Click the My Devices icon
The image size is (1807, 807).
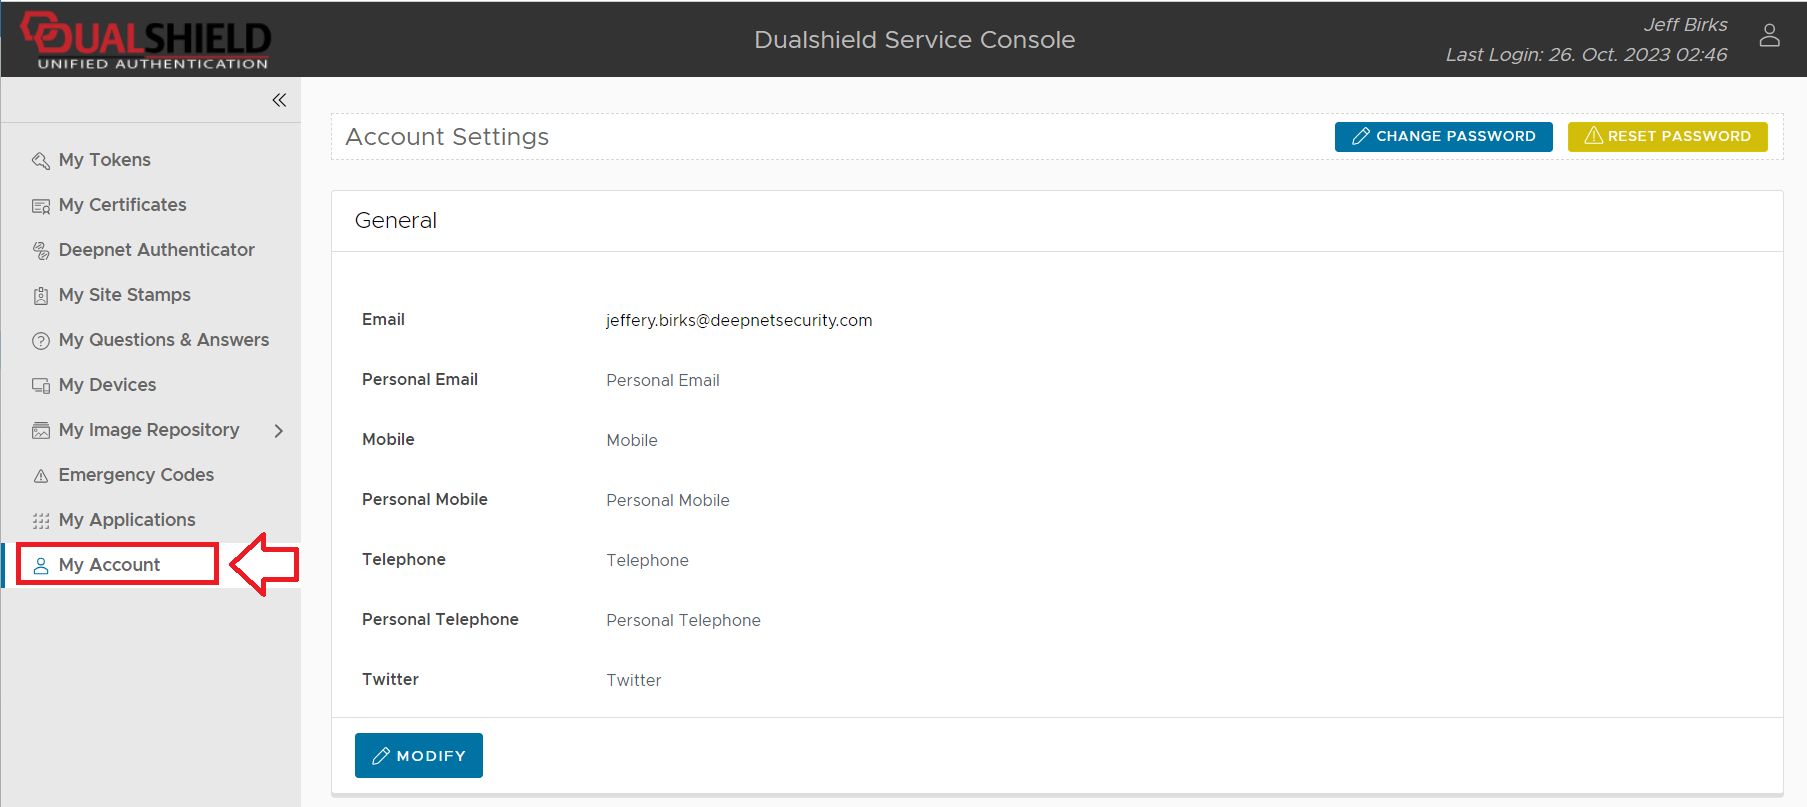click(x=41, y=386)
